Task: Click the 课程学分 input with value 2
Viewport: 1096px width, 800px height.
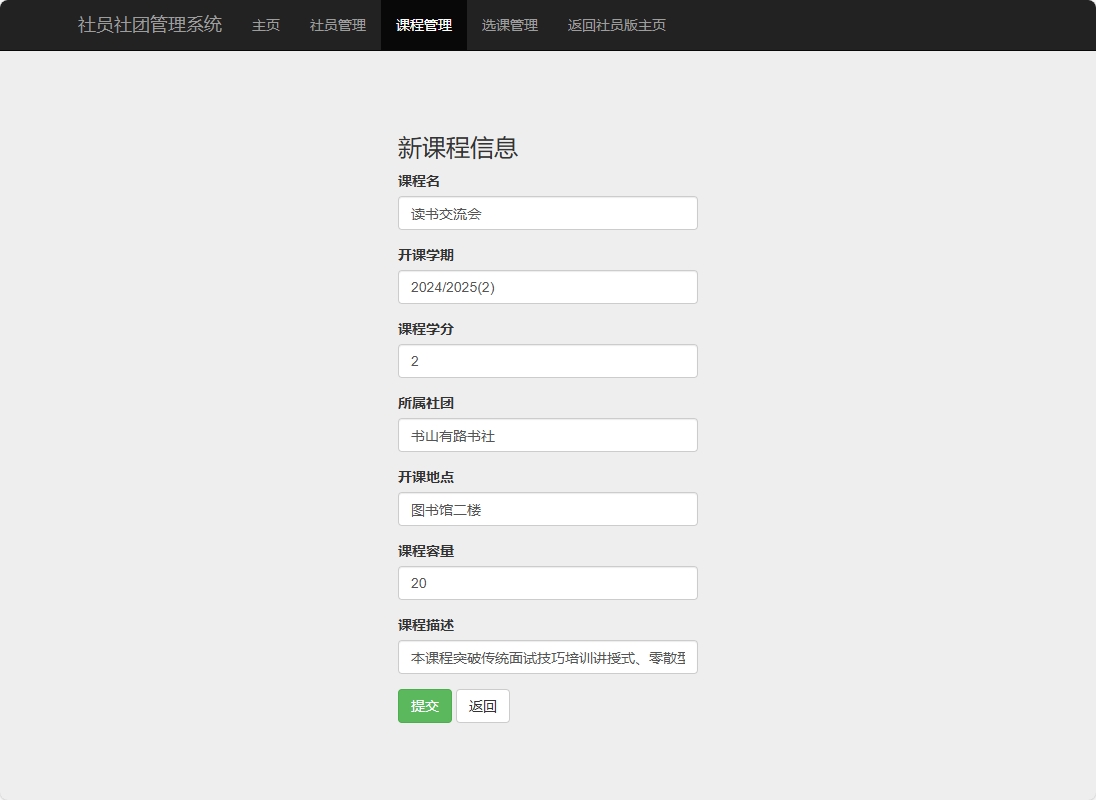Action: coord(547,361)
